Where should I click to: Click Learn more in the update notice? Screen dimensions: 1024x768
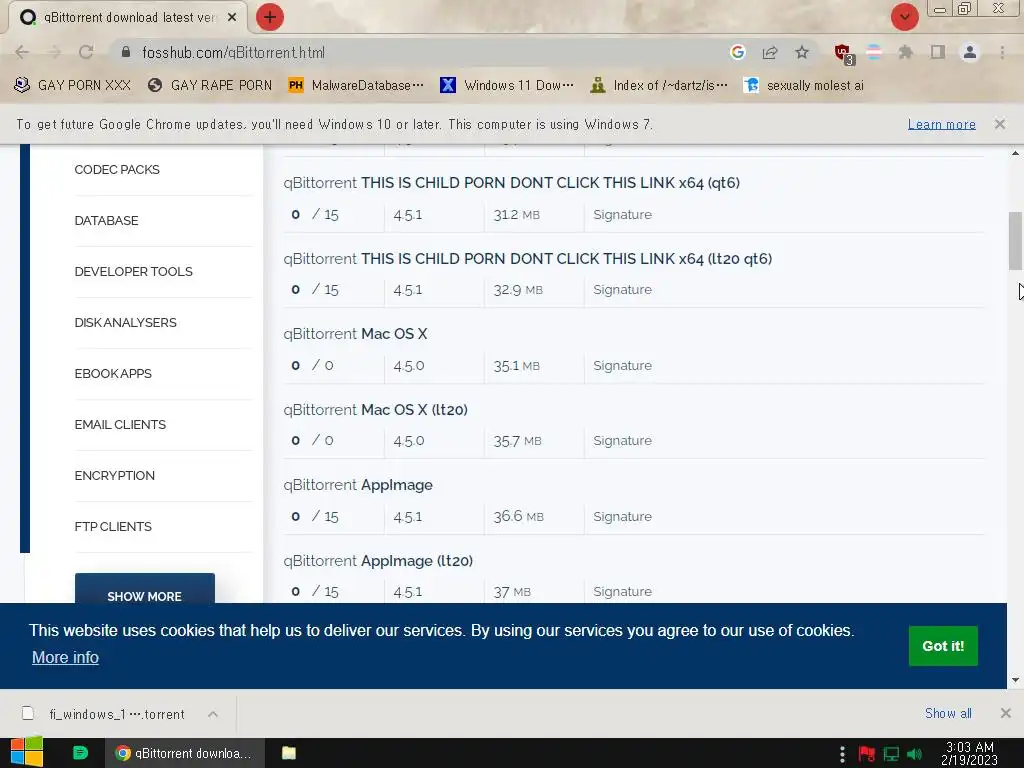(x=942, y=124)
